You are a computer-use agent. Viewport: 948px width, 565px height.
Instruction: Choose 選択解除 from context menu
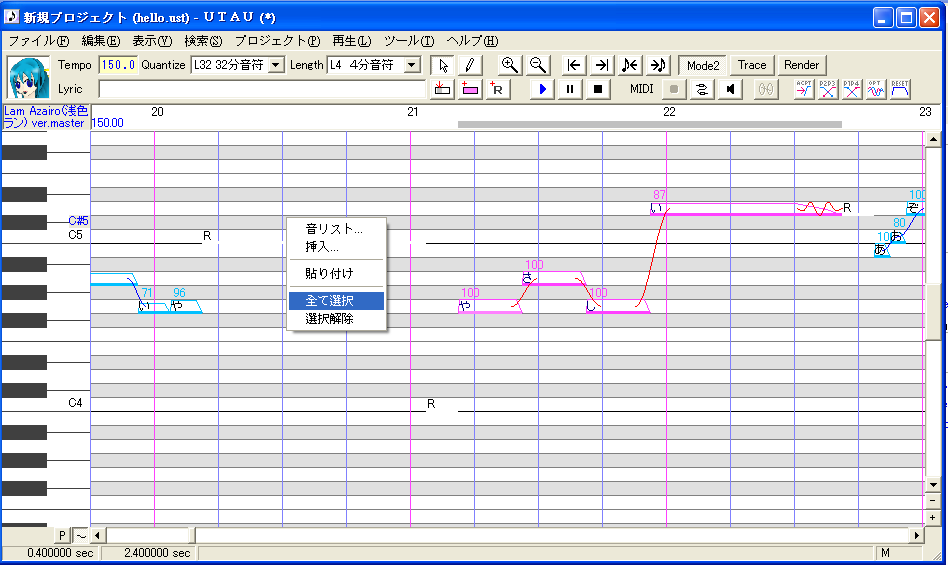tap(336, 318)
